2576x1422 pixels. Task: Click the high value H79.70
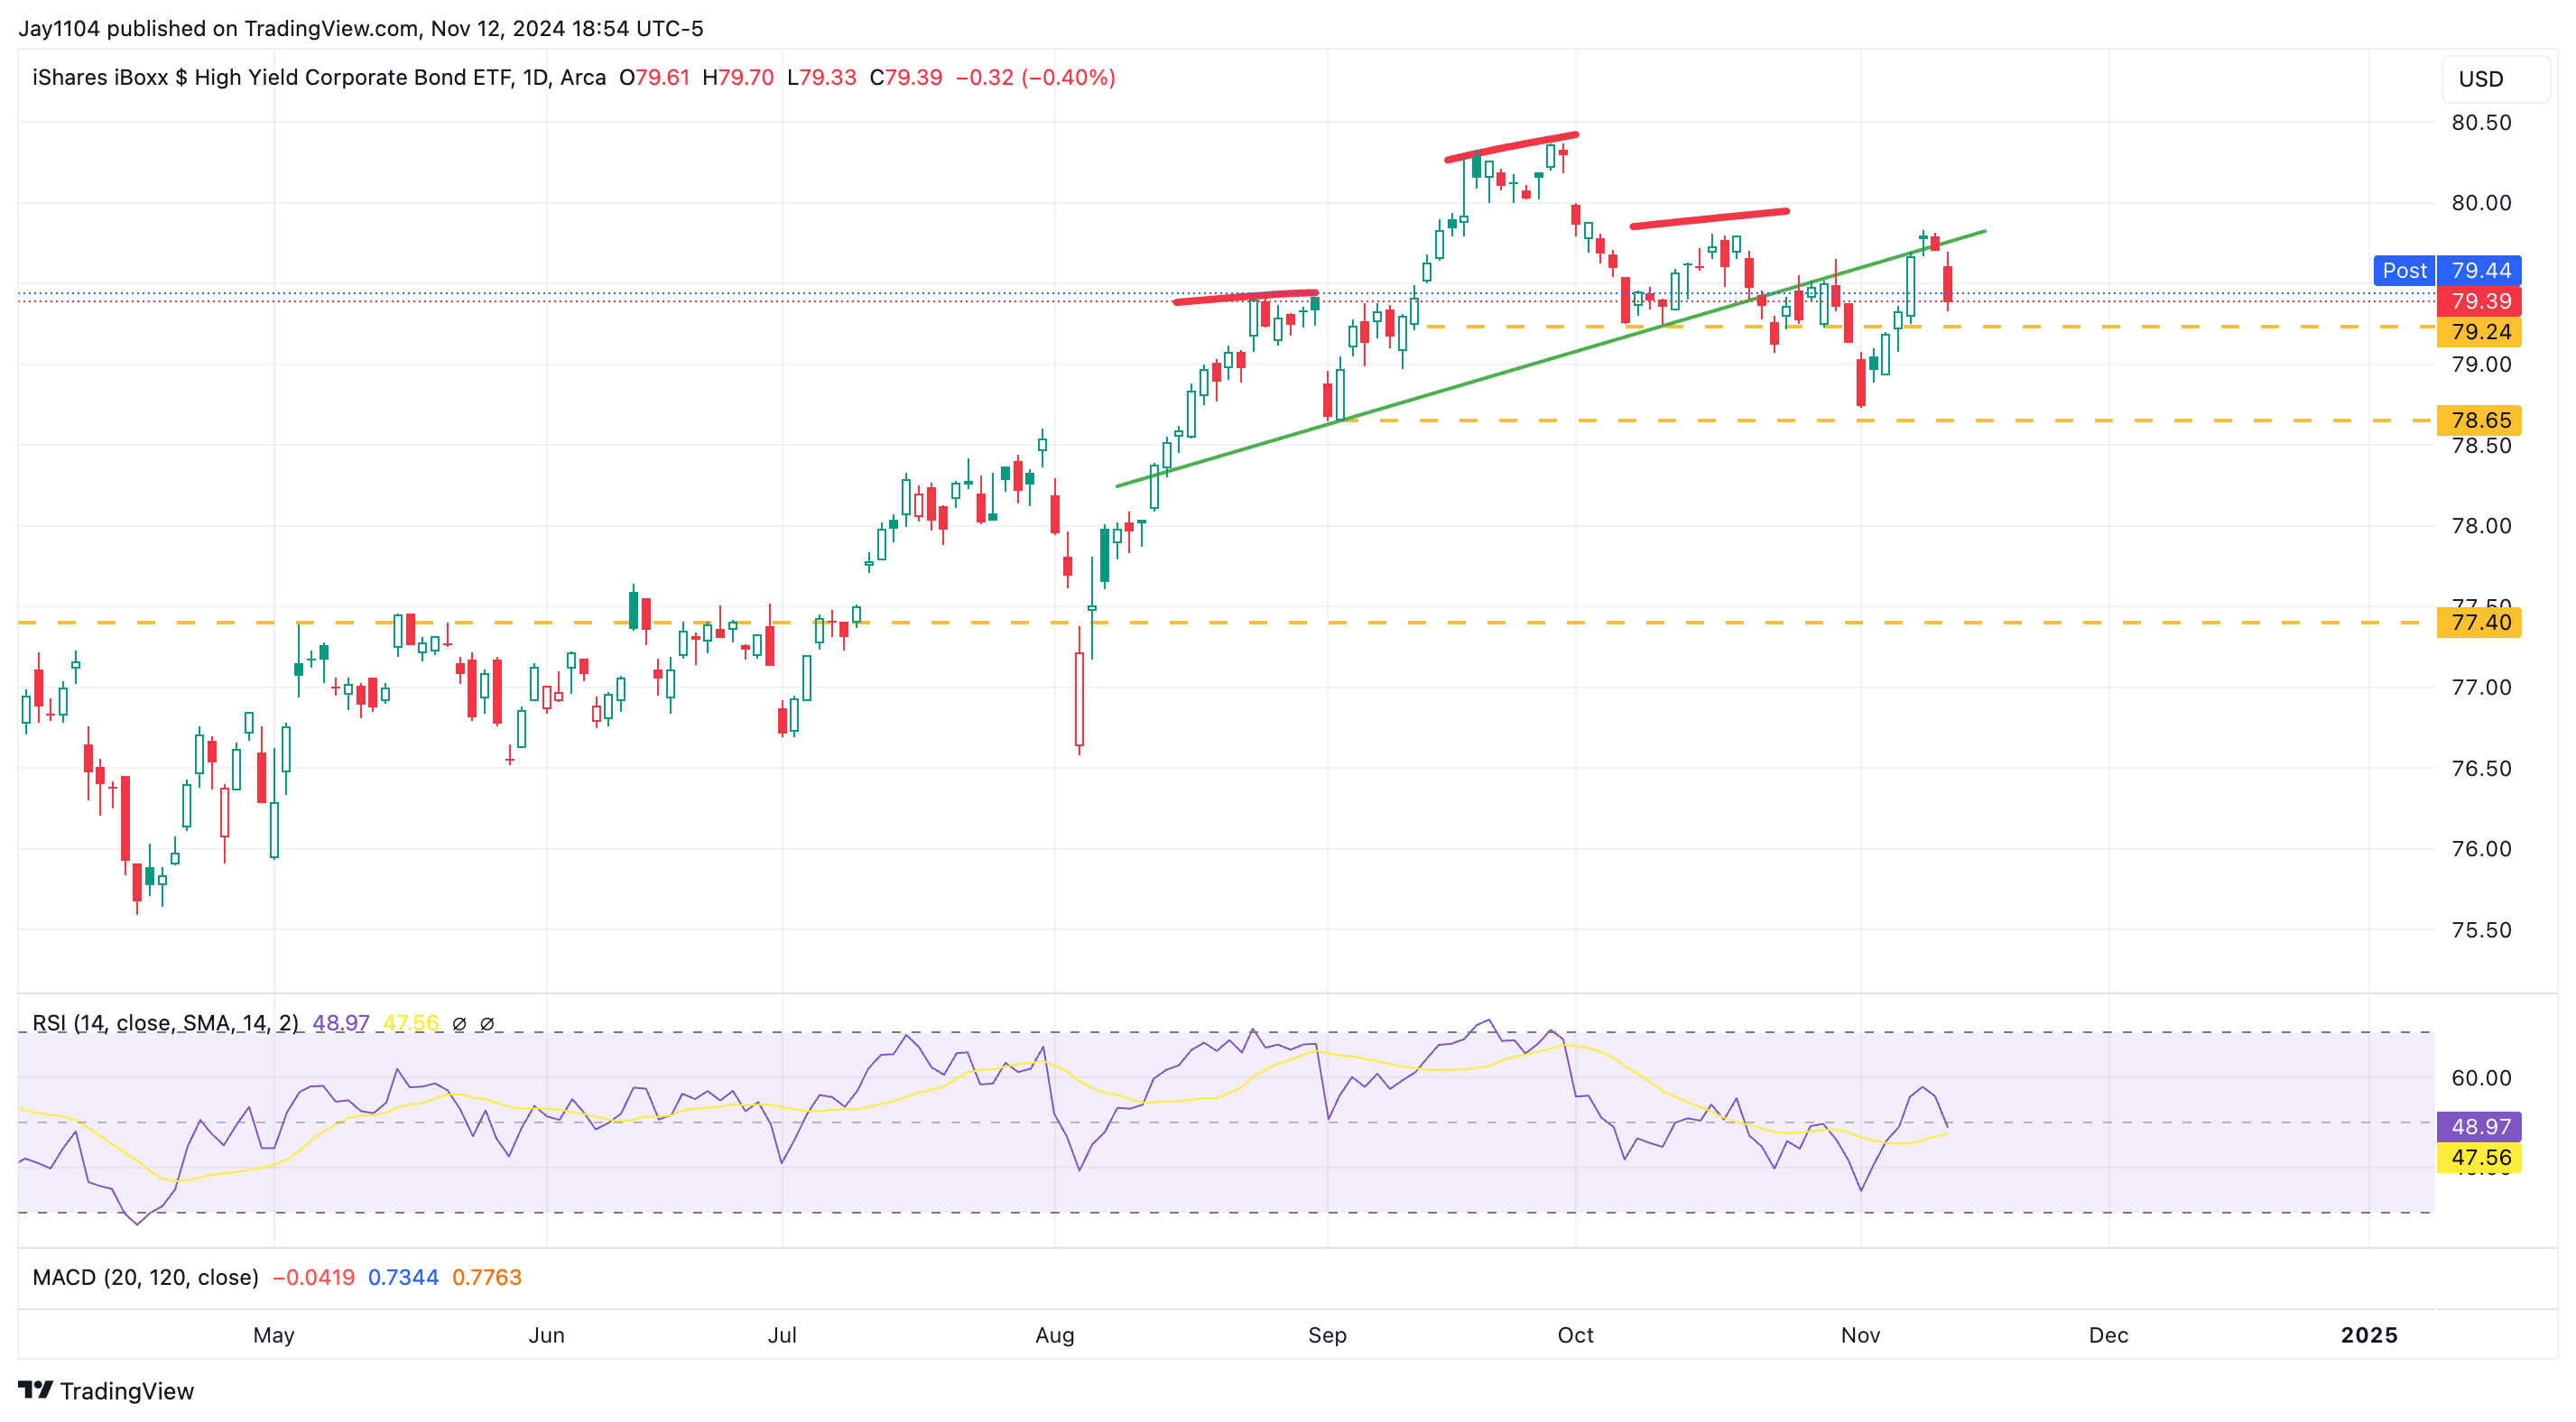point(738,77)
